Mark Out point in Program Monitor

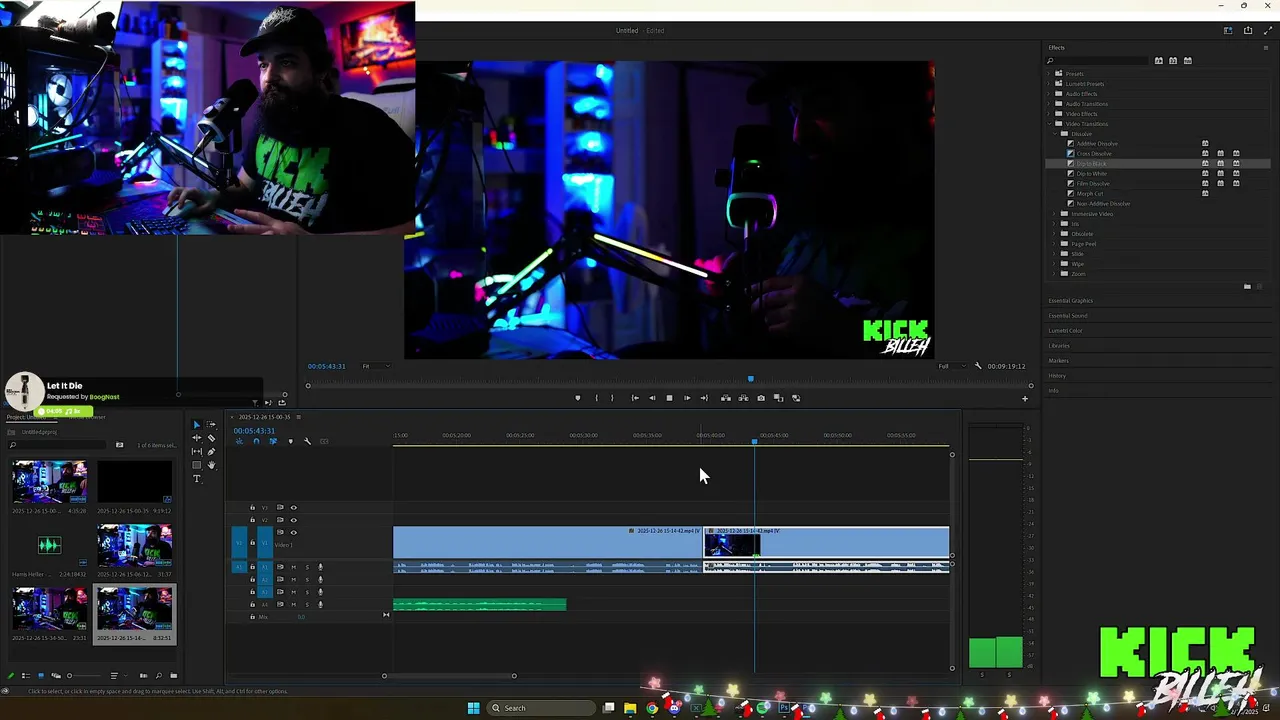(x=612, y=398)
